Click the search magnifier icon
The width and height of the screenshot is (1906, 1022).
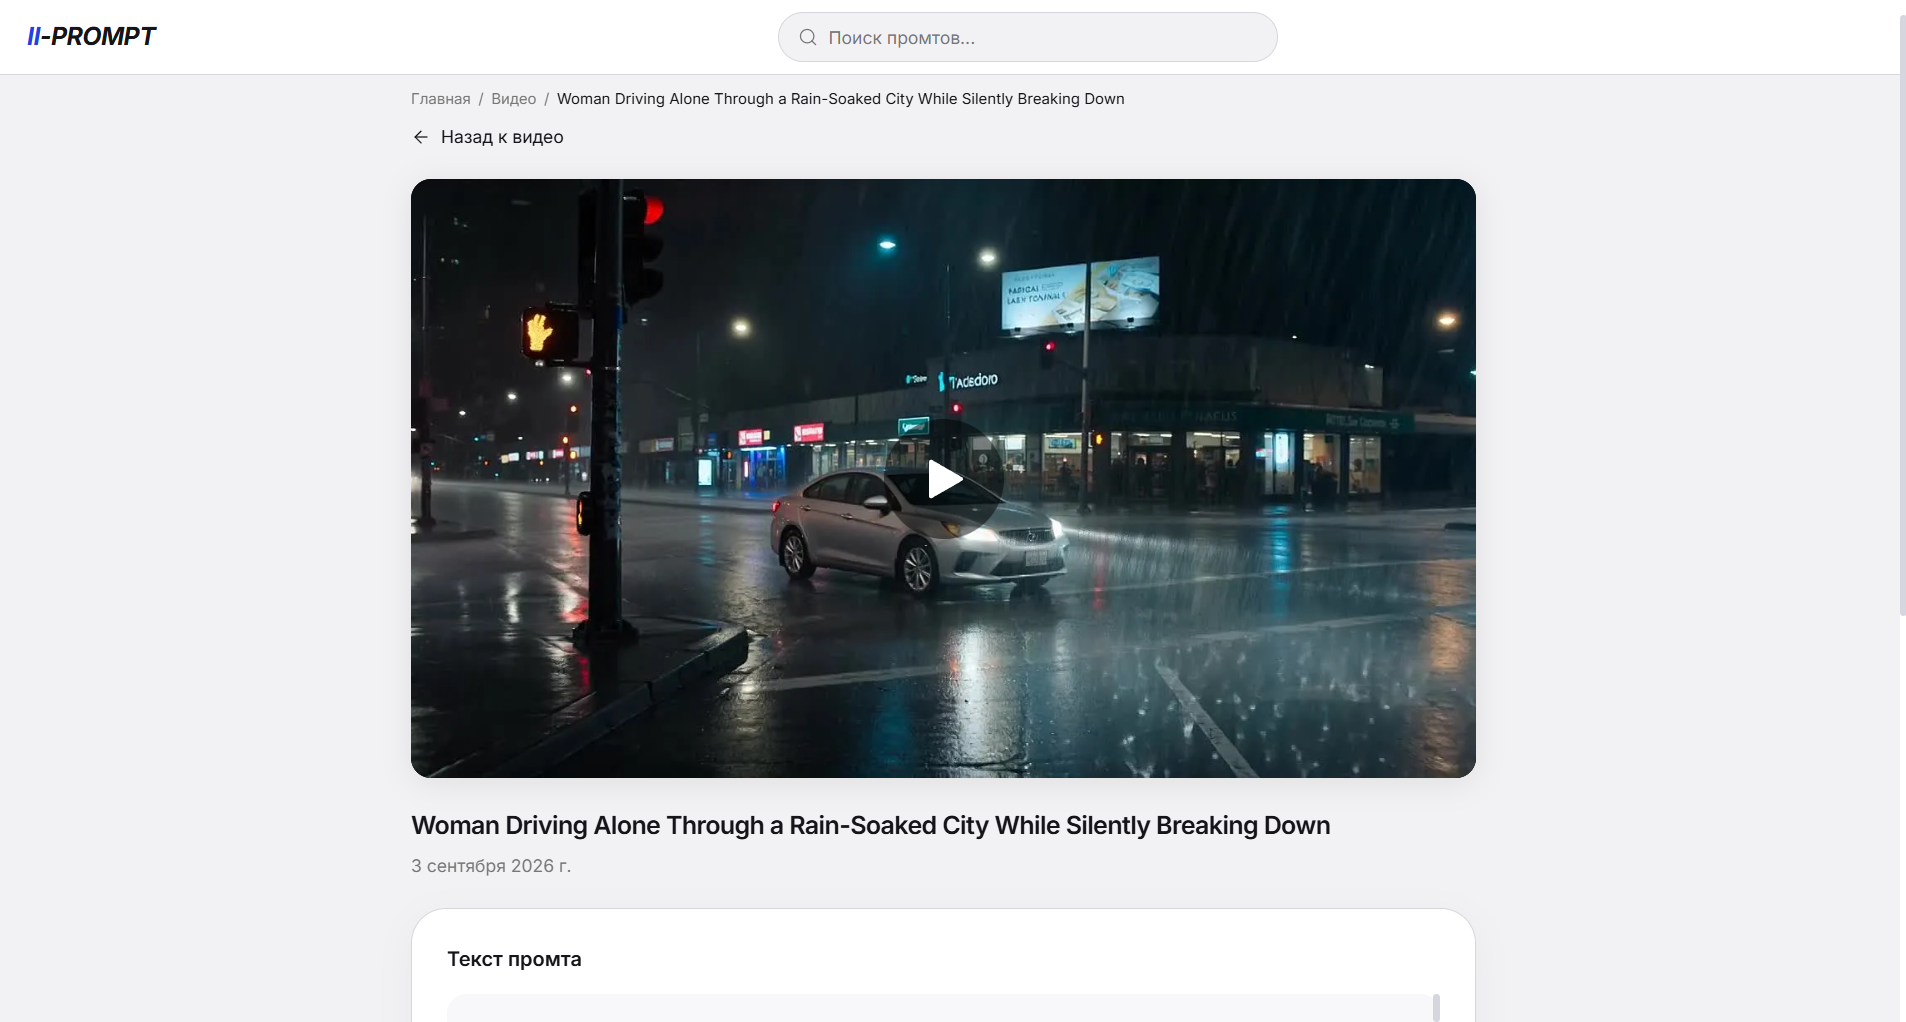click(808, 37)
